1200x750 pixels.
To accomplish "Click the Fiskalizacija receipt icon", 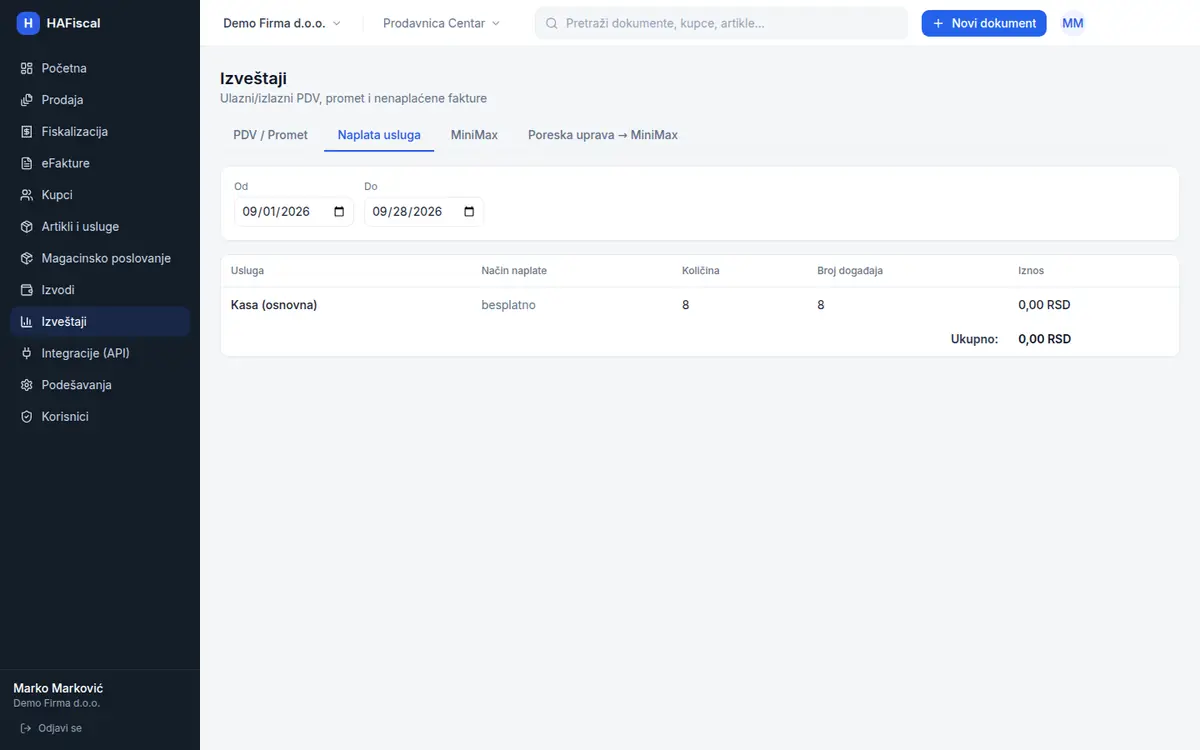I will (27, 132).
